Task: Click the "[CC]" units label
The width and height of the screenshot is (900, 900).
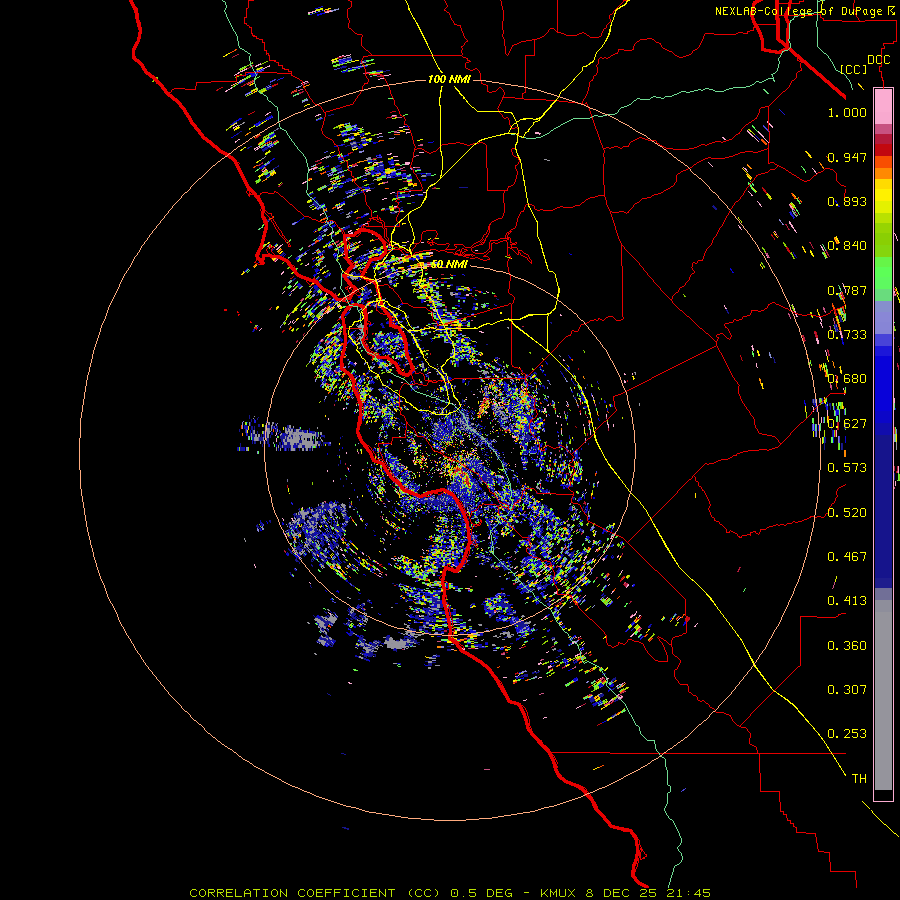Action: 854,69
